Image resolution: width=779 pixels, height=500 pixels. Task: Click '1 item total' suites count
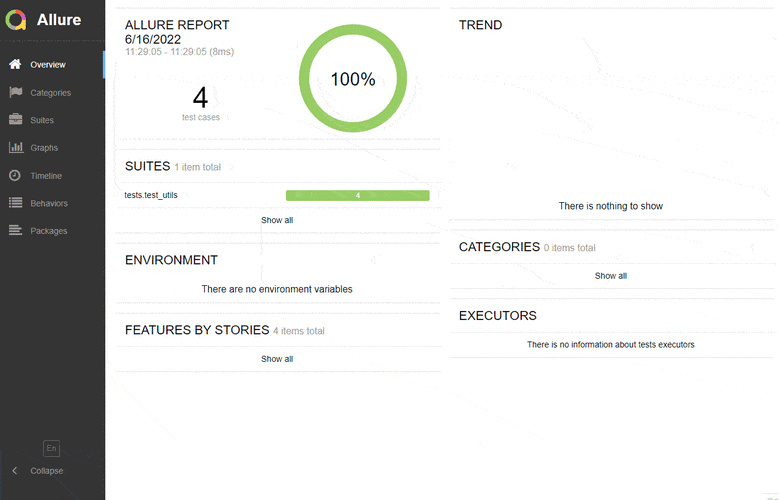tap(198, 167)
